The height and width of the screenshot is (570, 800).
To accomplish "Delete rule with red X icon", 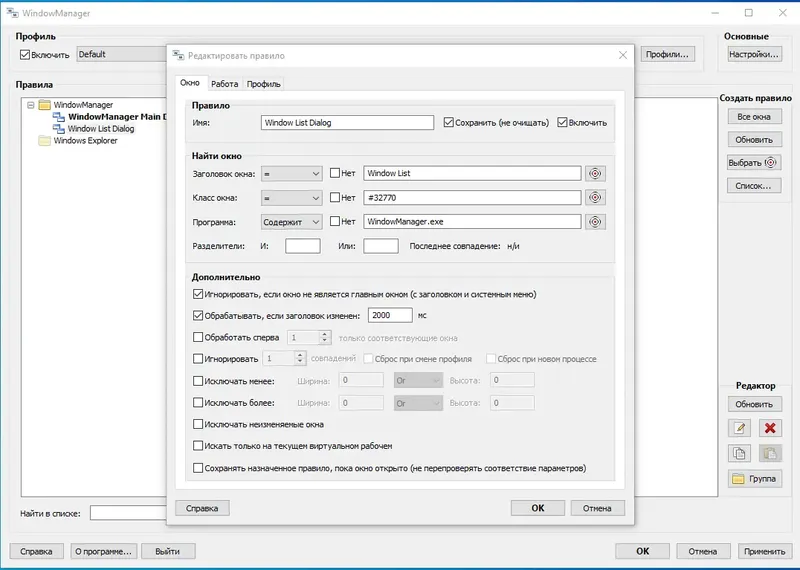I will point(770,428).
